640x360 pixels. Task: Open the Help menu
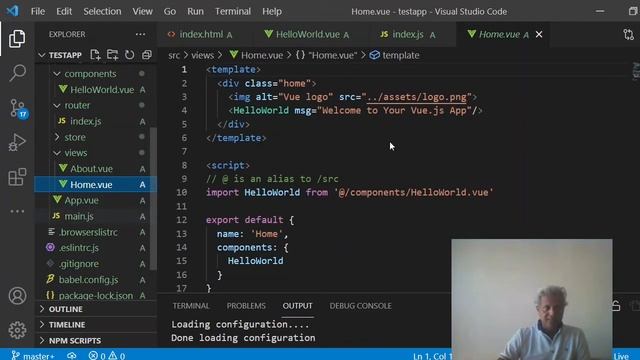pyautogui.click(x=272, y=11)
